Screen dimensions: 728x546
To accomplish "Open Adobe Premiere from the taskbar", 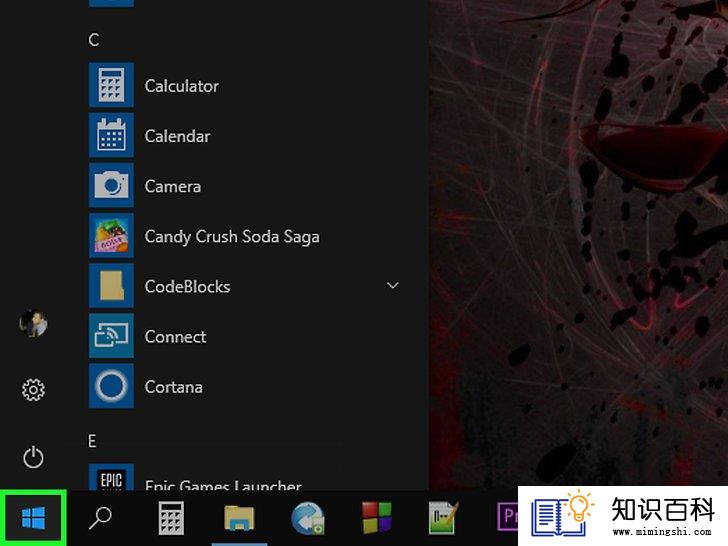I will (507, 516).
